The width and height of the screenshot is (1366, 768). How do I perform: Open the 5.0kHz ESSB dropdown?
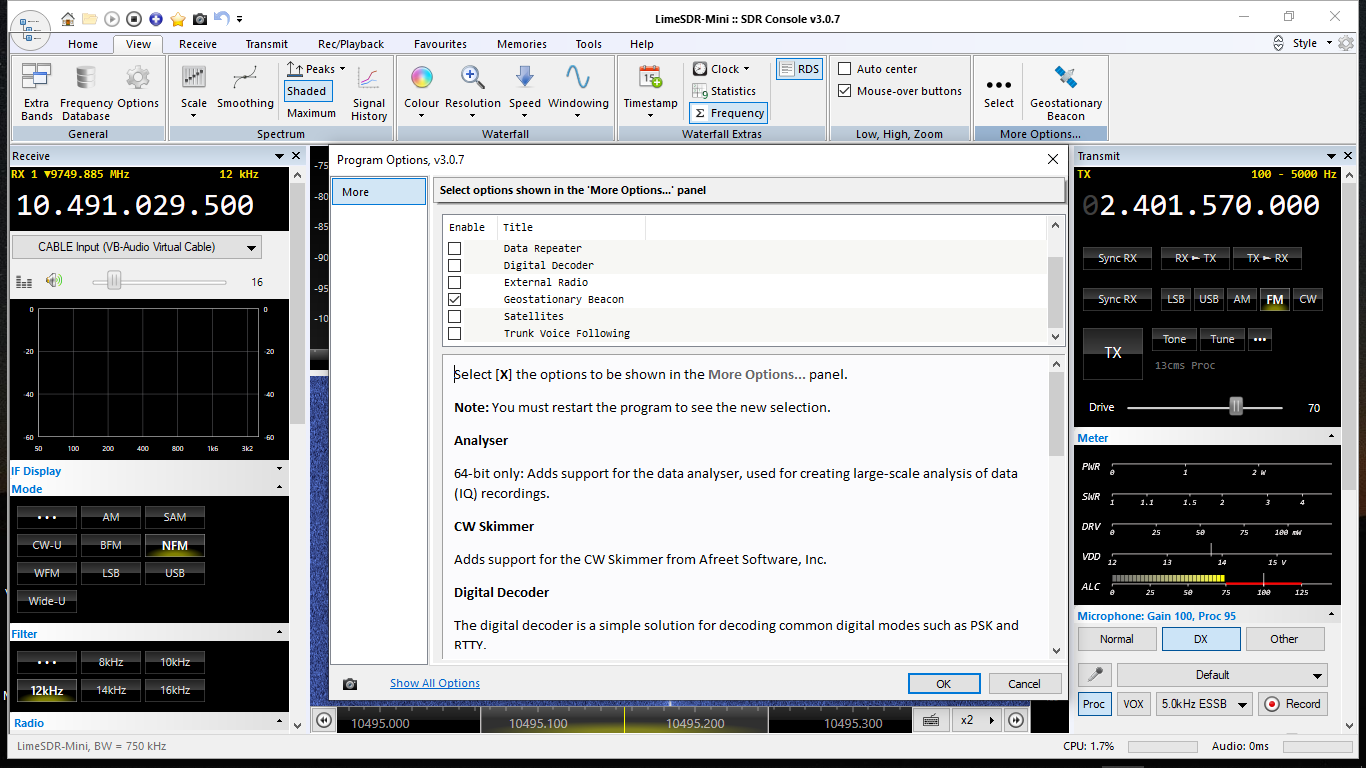[1205, 704]
